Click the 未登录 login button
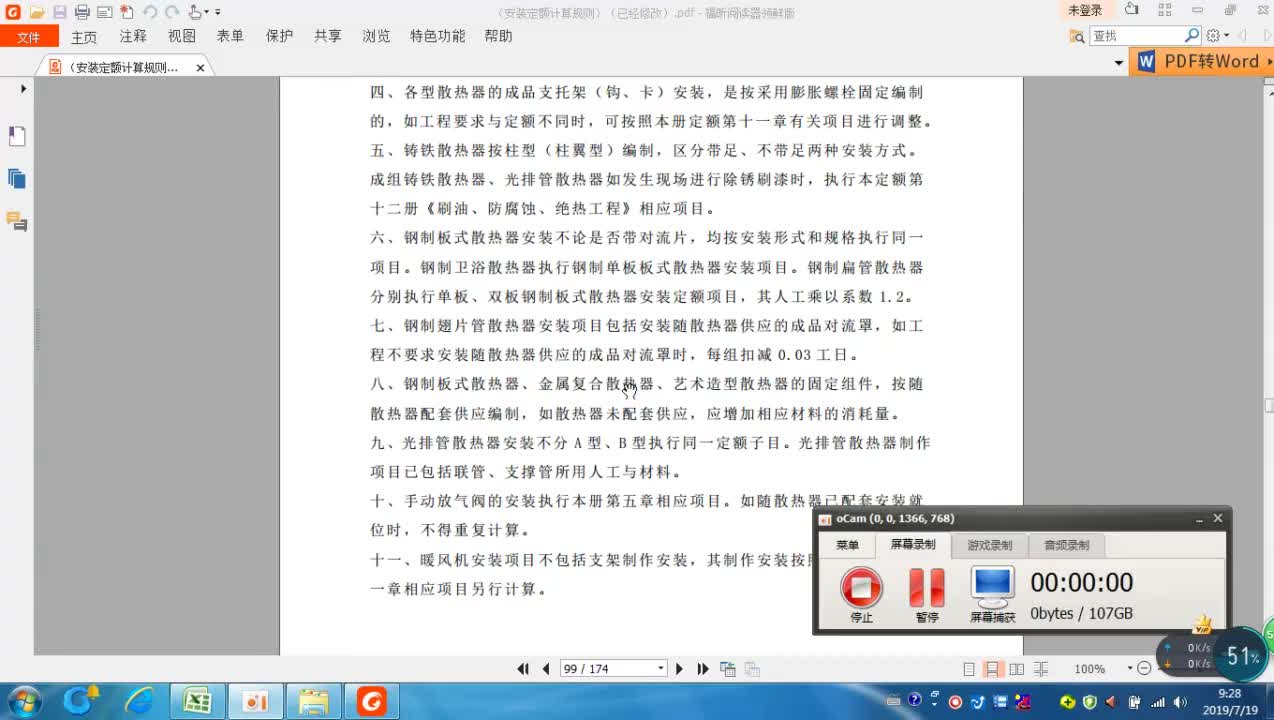Screen dimensions: 1274x720 click(x=1085, y=10)
